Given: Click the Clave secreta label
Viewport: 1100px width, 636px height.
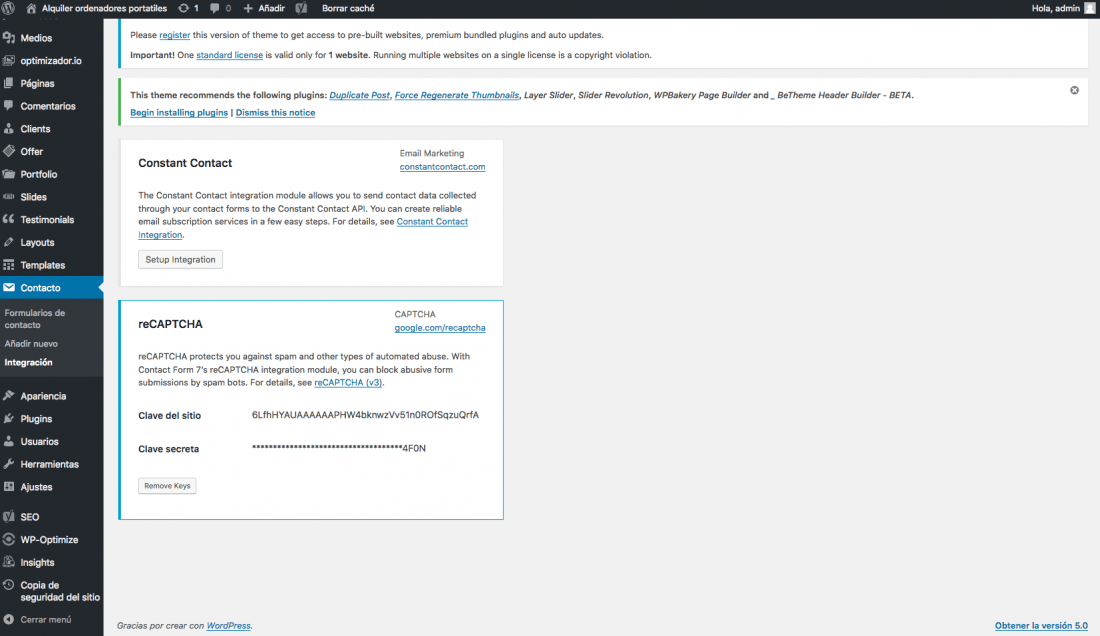Looking at the screenshot, I should click(x=168, y=449).
